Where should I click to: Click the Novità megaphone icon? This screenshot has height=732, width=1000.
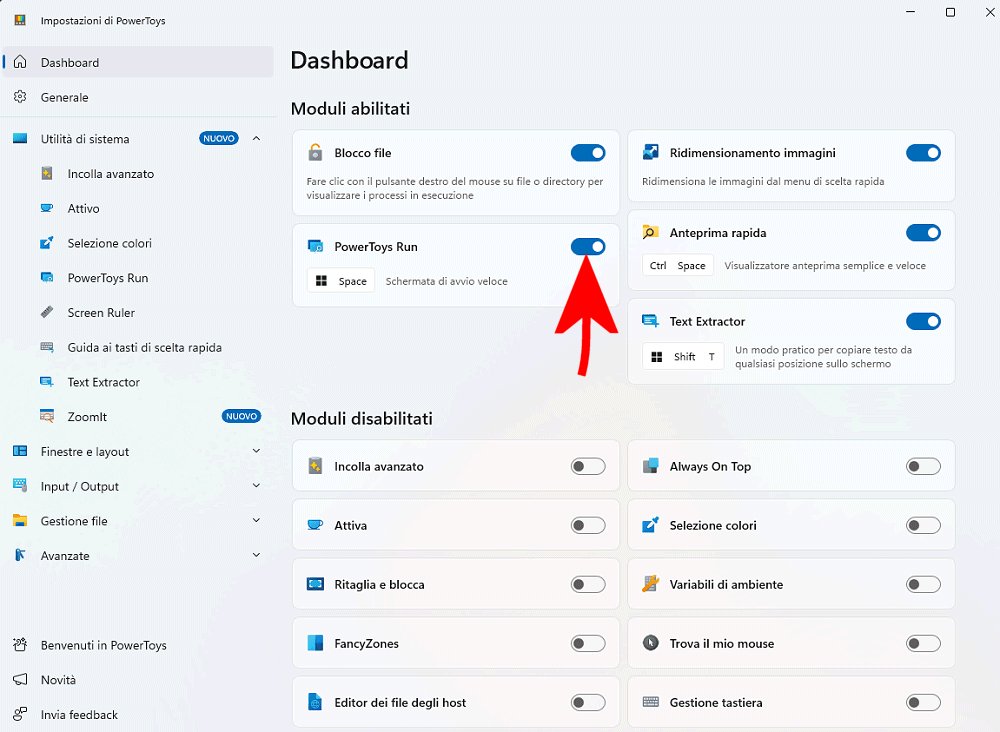pyautogui.click(x=20, y=679)
